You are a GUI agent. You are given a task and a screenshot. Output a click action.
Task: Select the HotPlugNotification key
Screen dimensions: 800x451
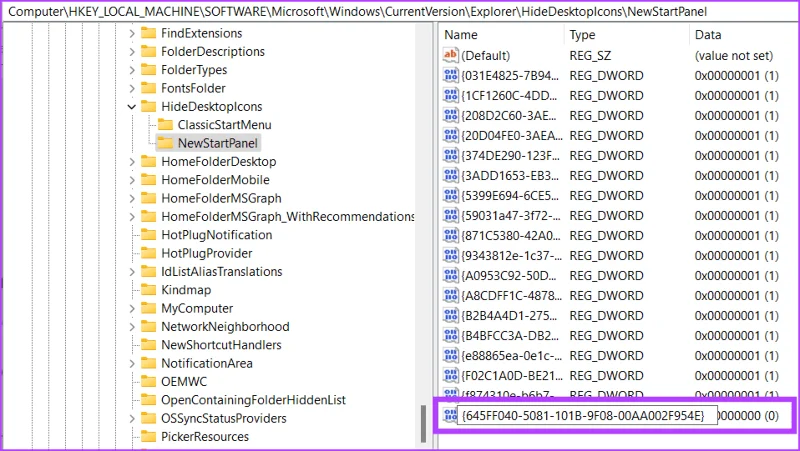pos(217,235)
